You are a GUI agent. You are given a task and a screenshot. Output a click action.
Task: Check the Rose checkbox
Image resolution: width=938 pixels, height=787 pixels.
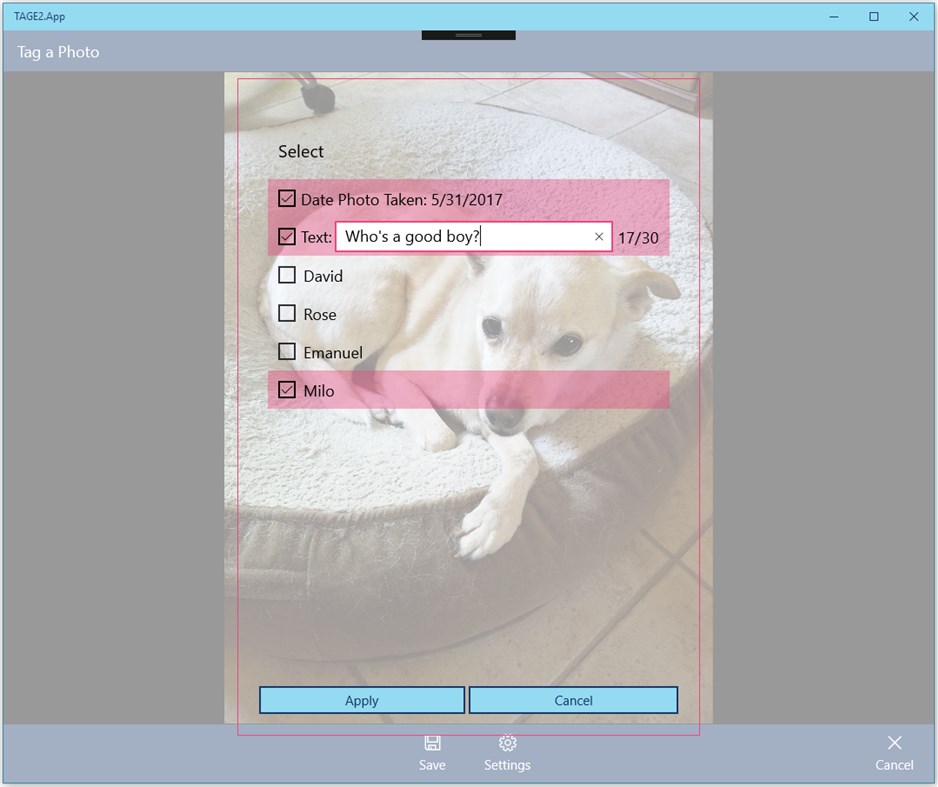tap(285, 314)
